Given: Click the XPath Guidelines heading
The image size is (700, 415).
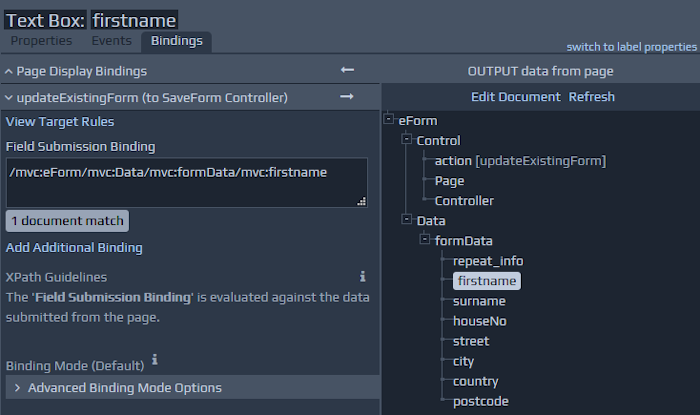Looking at the screenshot, I should click(56, 277).
